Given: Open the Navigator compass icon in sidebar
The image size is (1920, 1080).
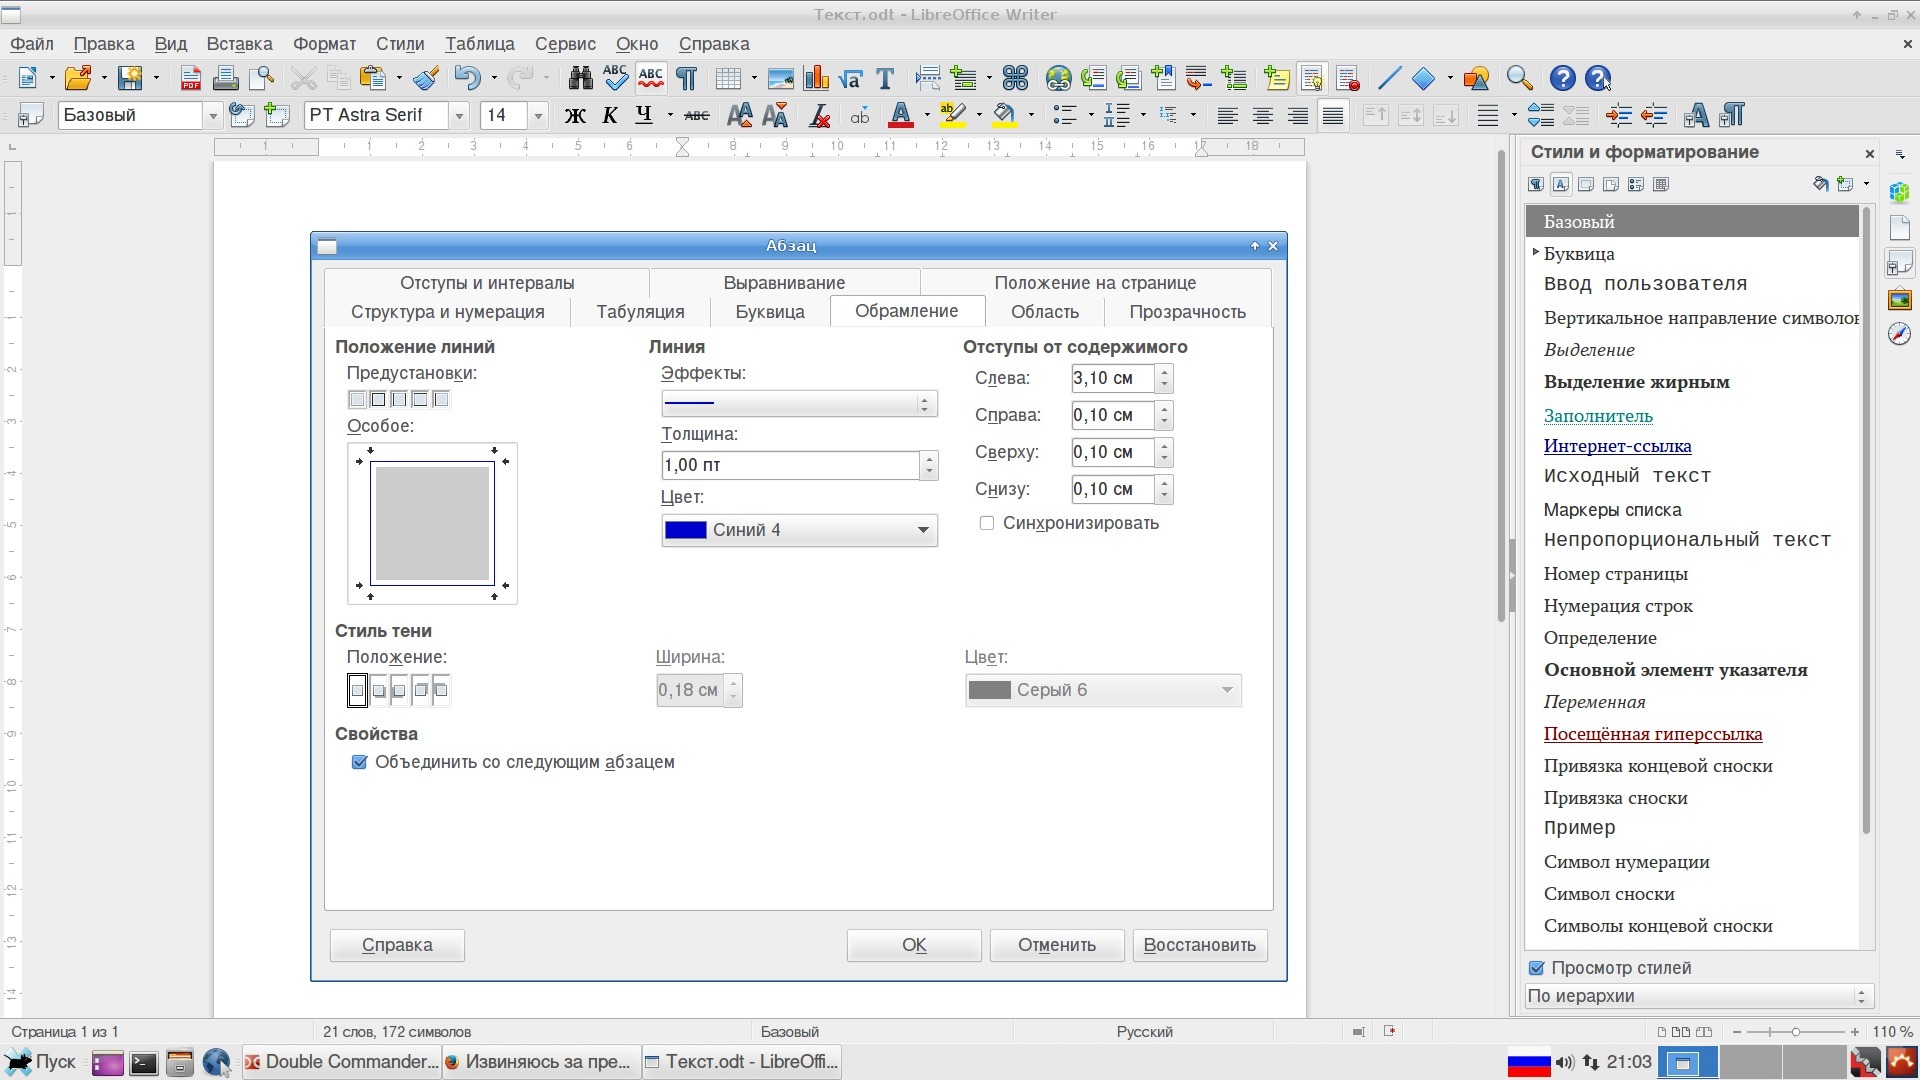Looking at the screenshot, I should point(1900,334).
